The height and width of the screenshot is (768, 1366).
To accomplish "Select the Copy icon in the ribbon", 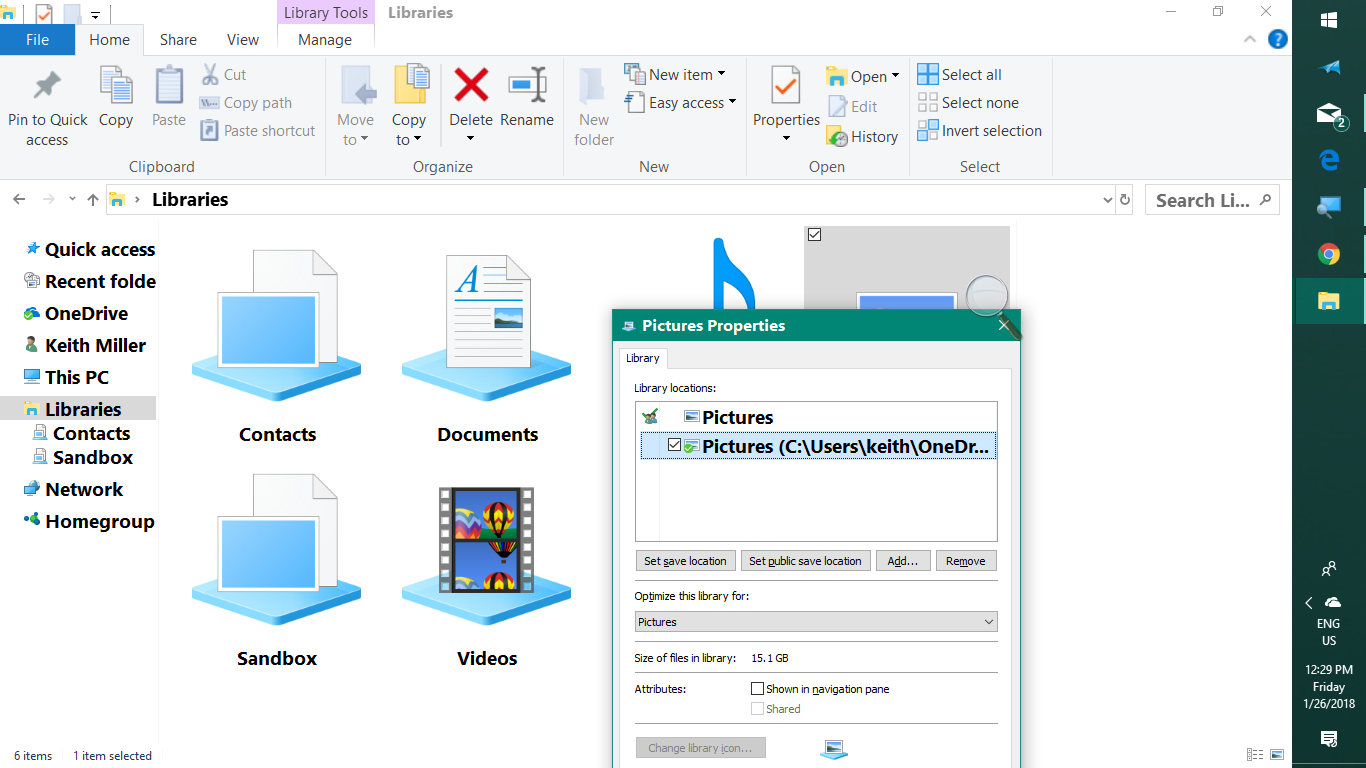I will tap(116, 100).
